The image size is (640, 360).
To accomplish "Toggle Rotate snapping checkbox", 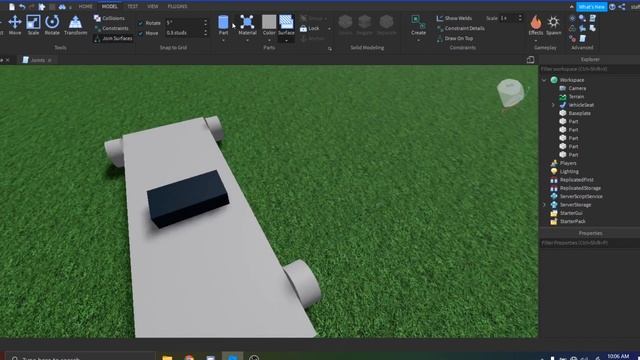I will click(141, 23).
